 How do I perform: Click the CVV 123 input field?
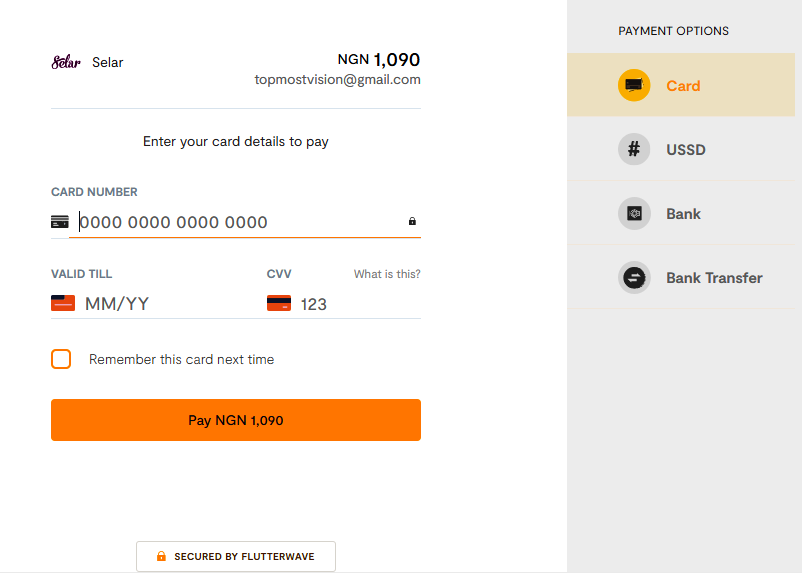click(x=358, y=304)
